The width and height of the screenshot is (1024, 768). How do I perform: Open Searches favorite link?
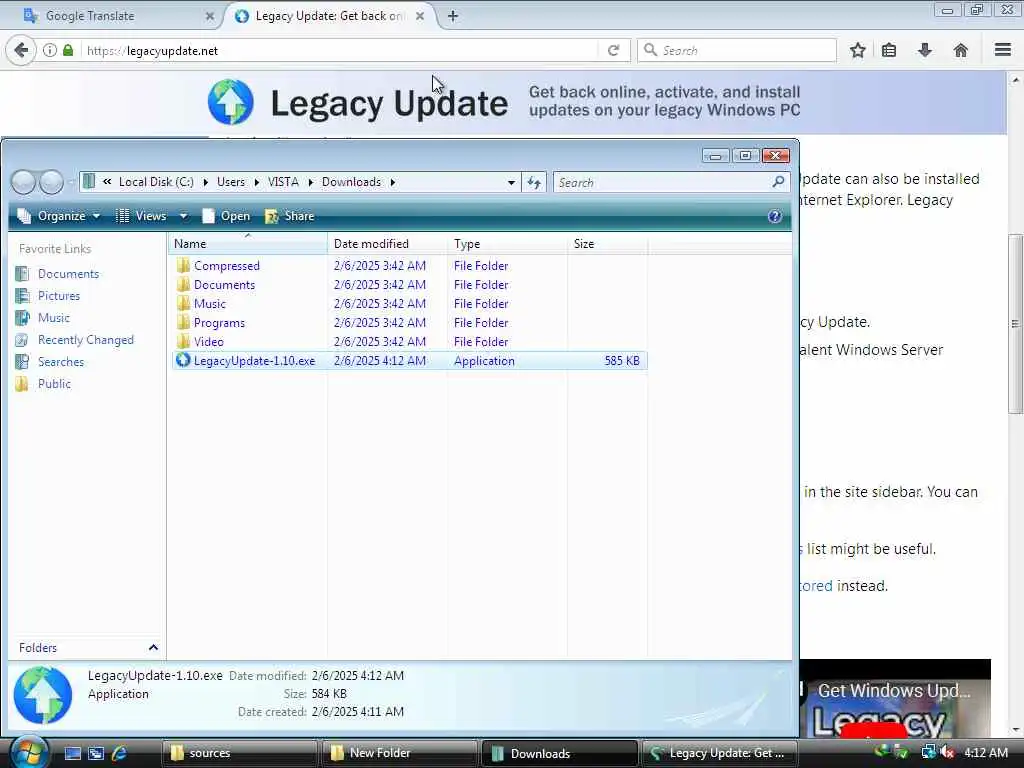(61, 362)
